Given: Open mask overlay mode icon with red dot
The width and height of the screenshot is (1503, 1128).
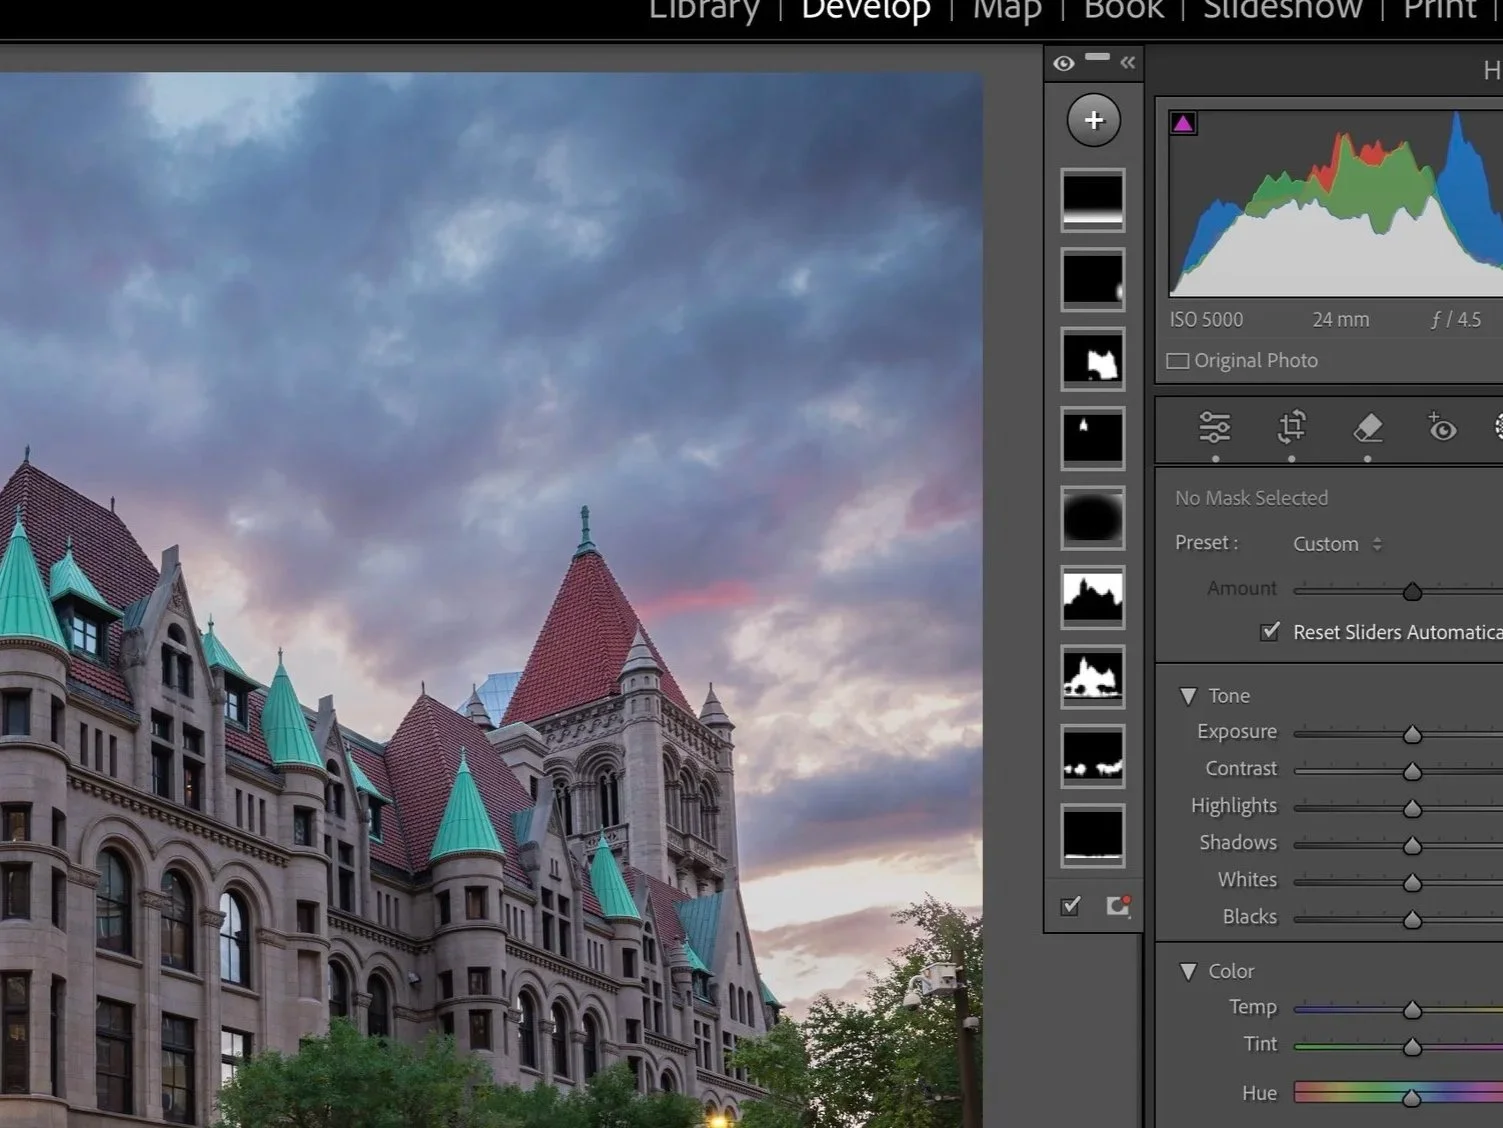Looking at the screenshot, I should click(1118, 906).
